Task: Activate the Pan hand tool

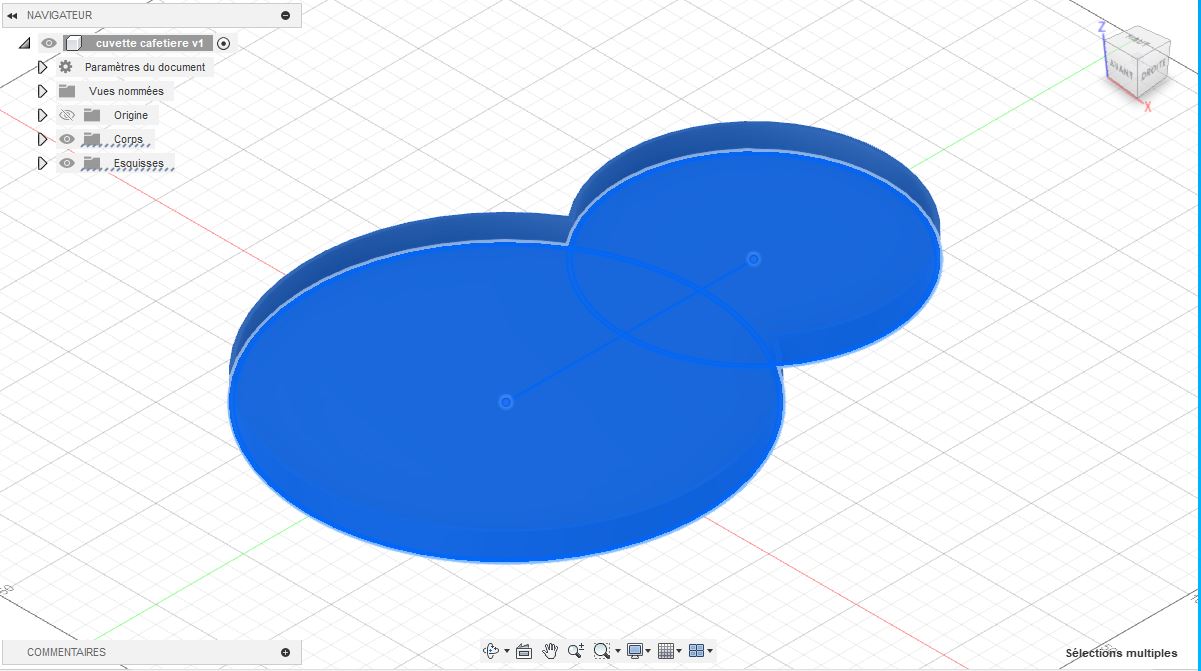Action: [549, 651]
